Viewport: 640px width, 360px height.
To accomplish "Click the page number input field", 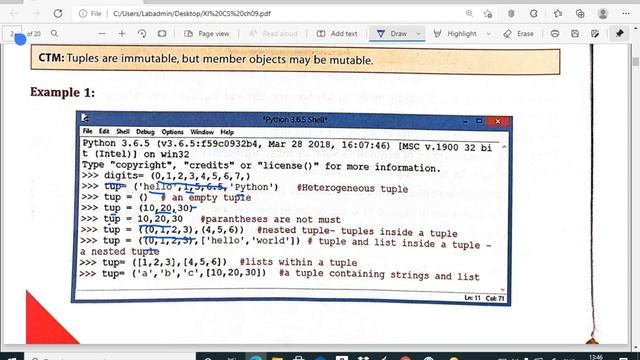I will (12, 34).
